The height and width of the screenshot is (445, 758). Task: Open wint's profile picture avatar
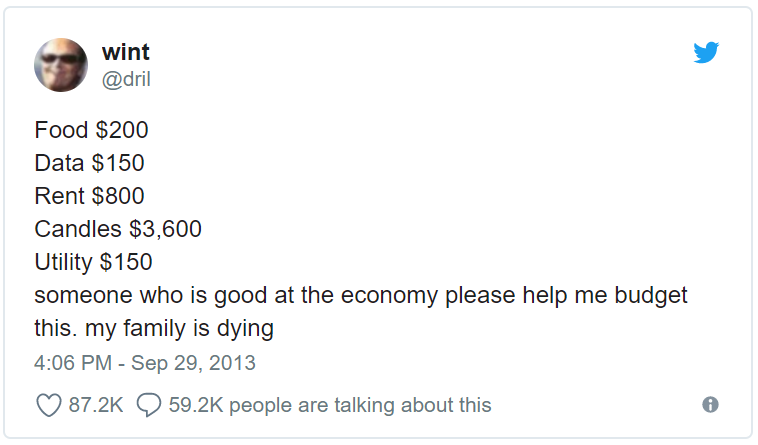(61, 65)
